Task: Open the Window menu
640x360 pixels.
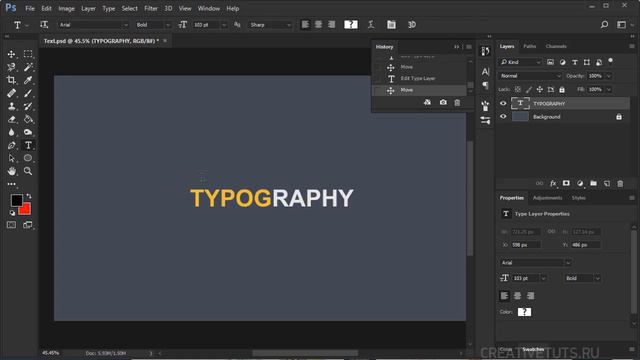Action: pyautogui.click(x=209, y=8)
